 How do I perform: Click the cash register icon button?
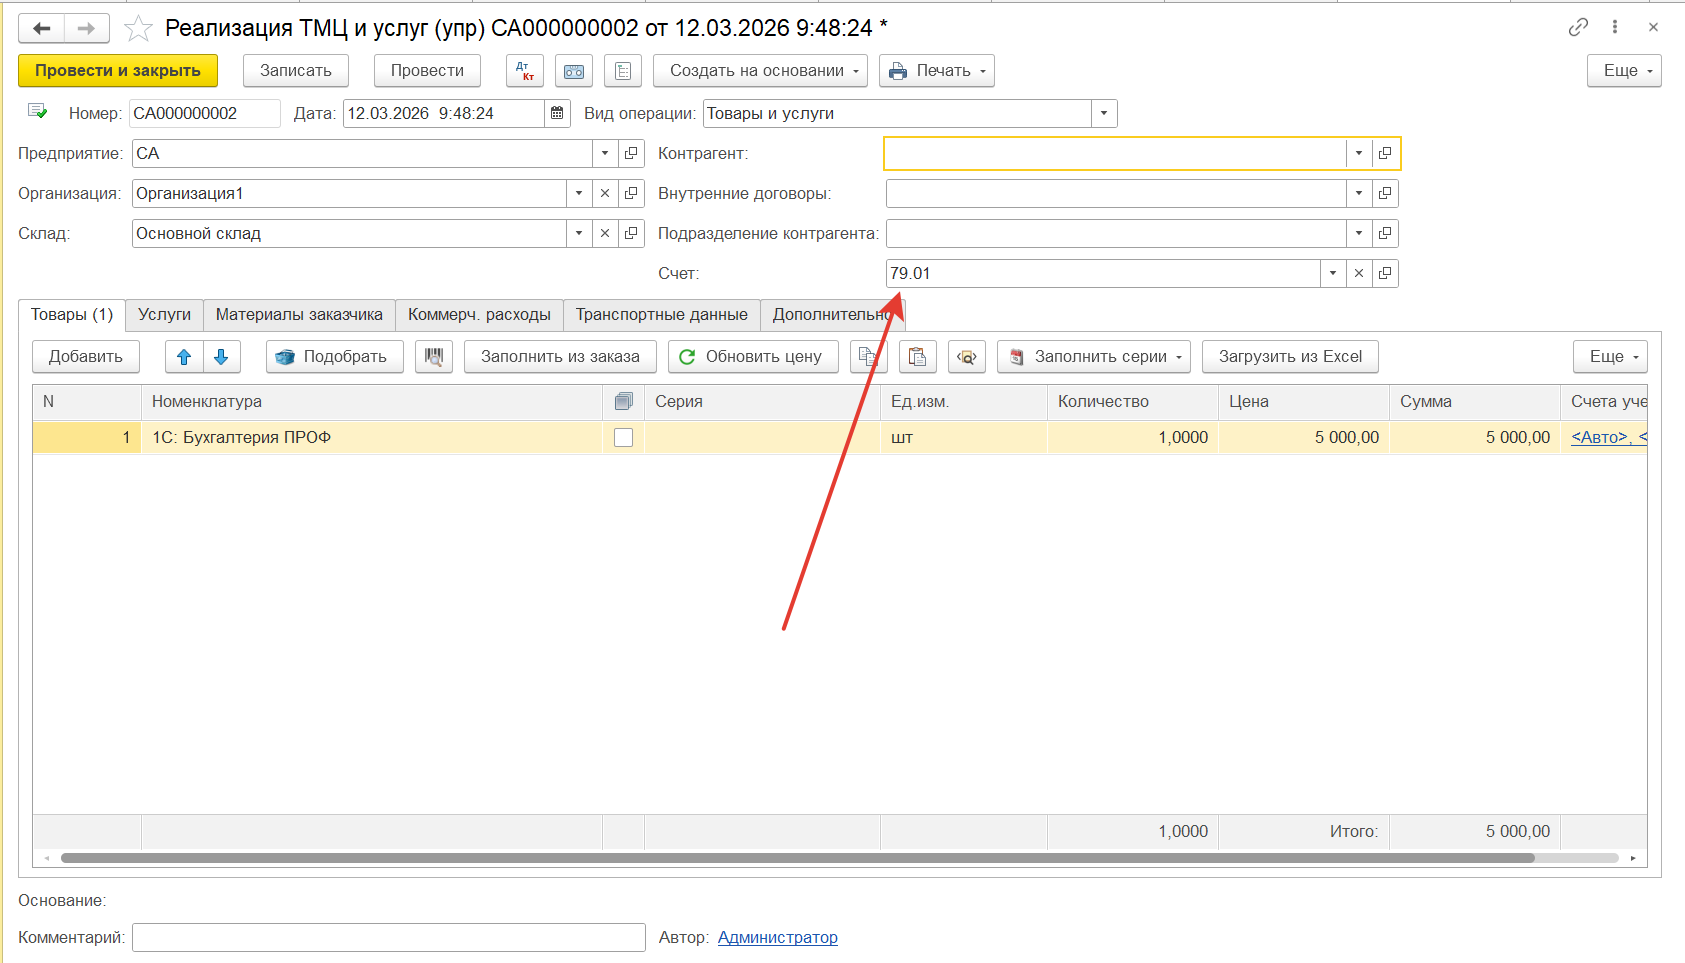(574, 71)
